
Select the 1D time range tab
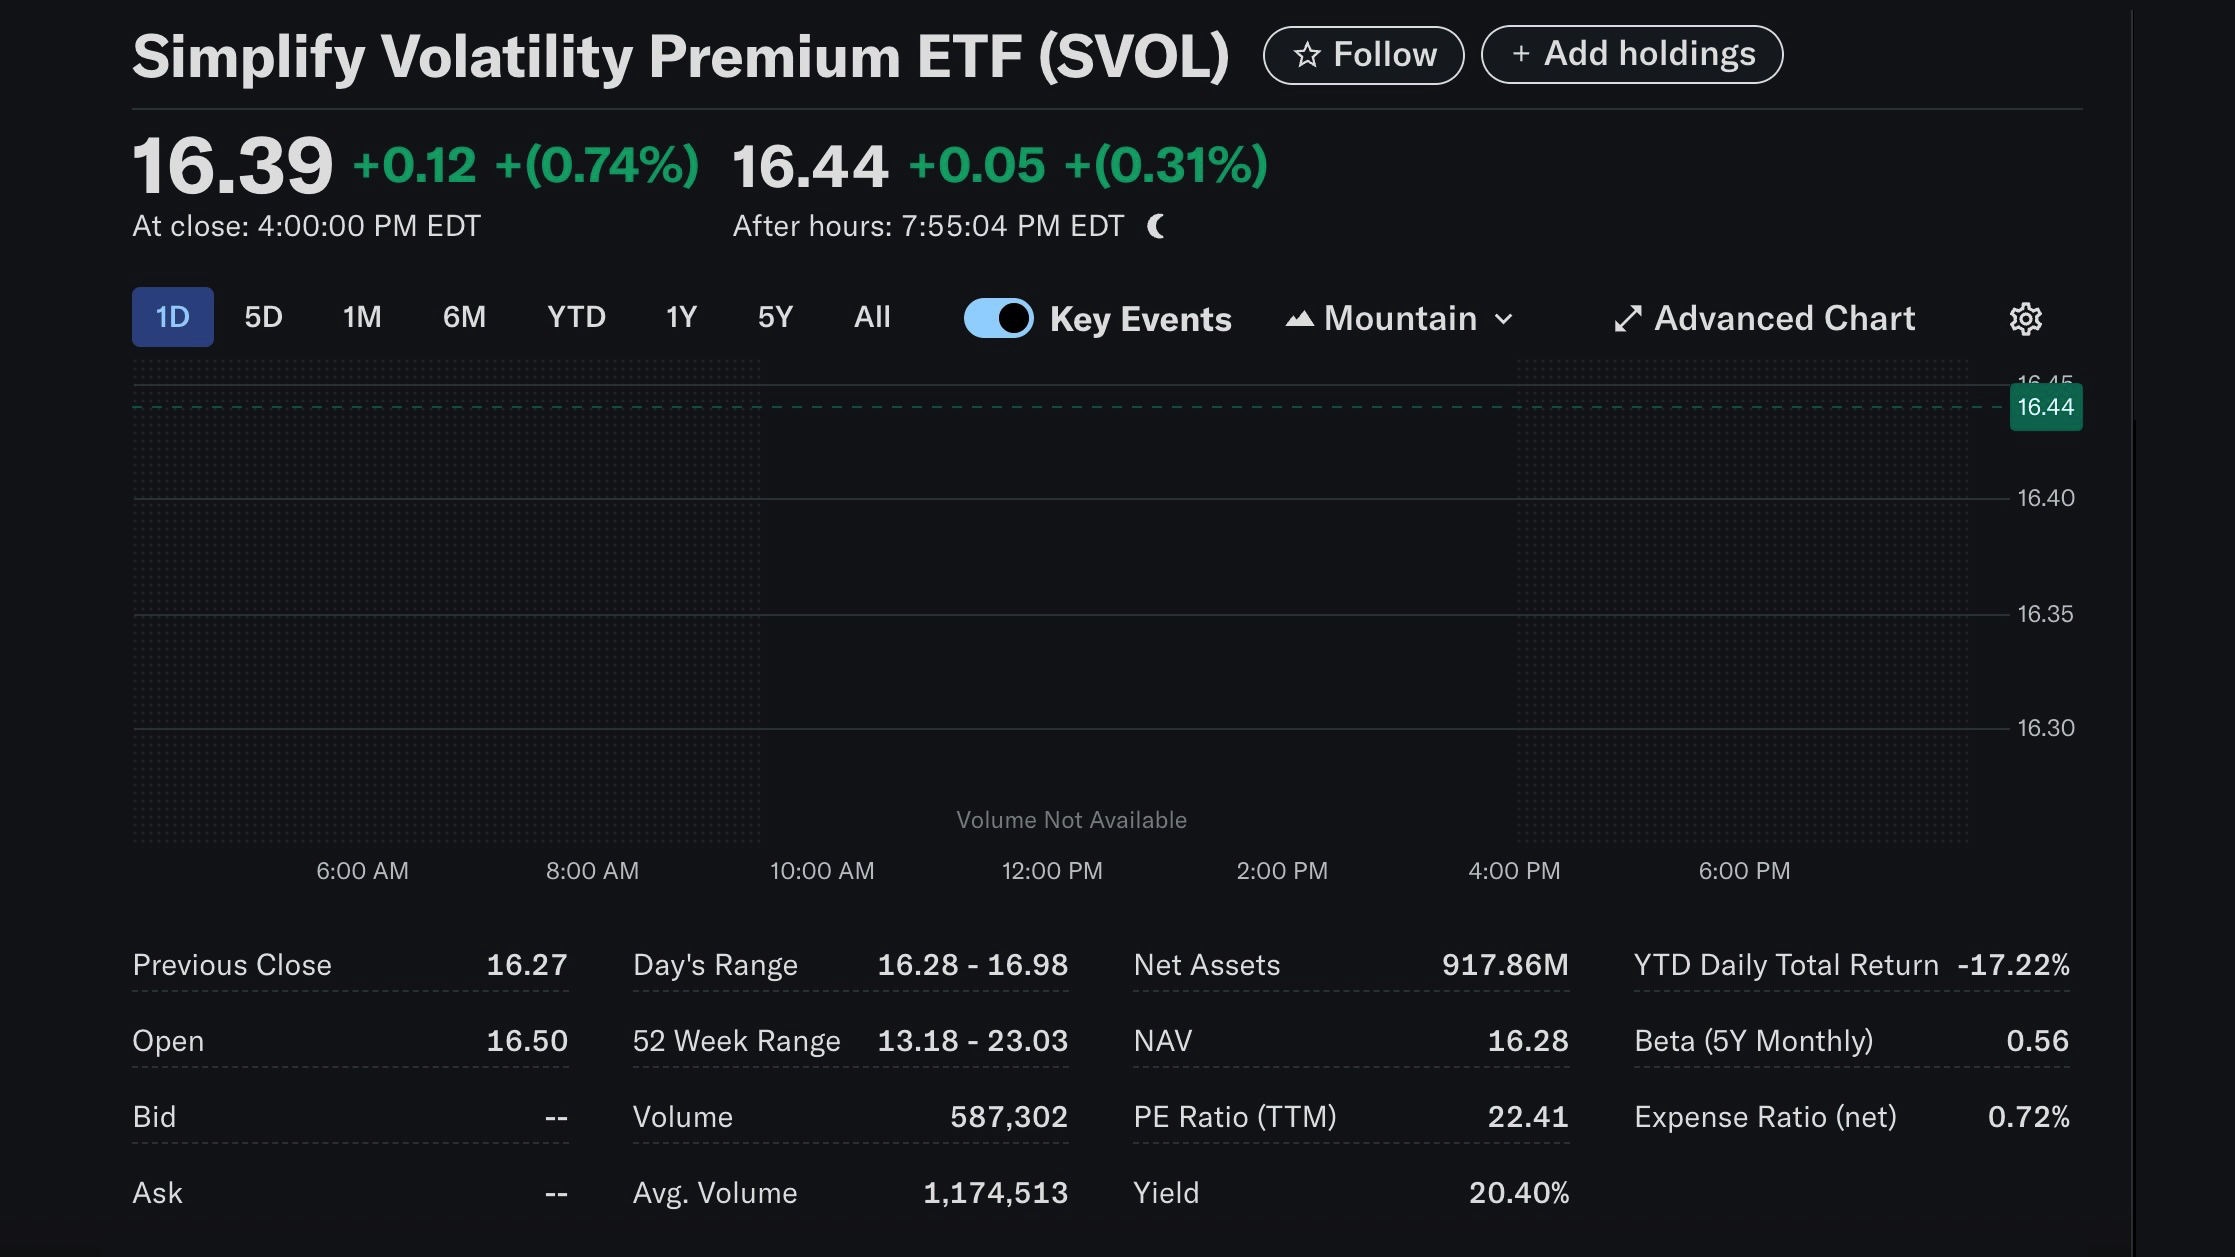[x=172, y=317]
